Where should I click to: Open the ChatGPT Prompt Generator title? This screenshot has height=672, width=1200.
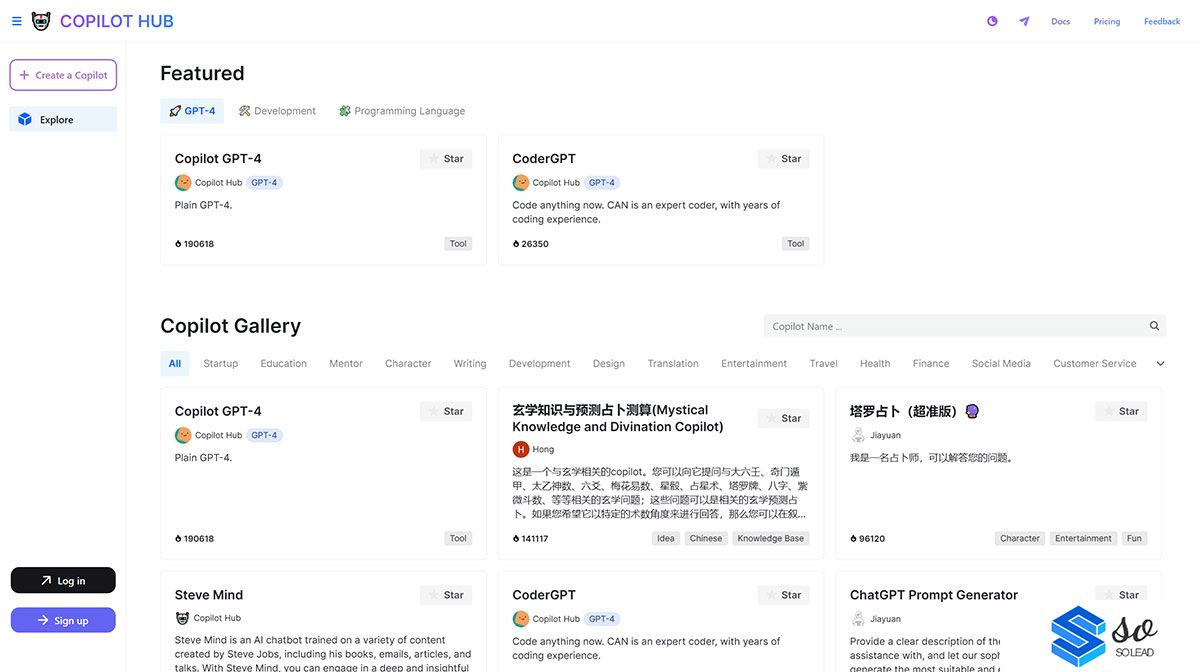(x=934, y=595)
